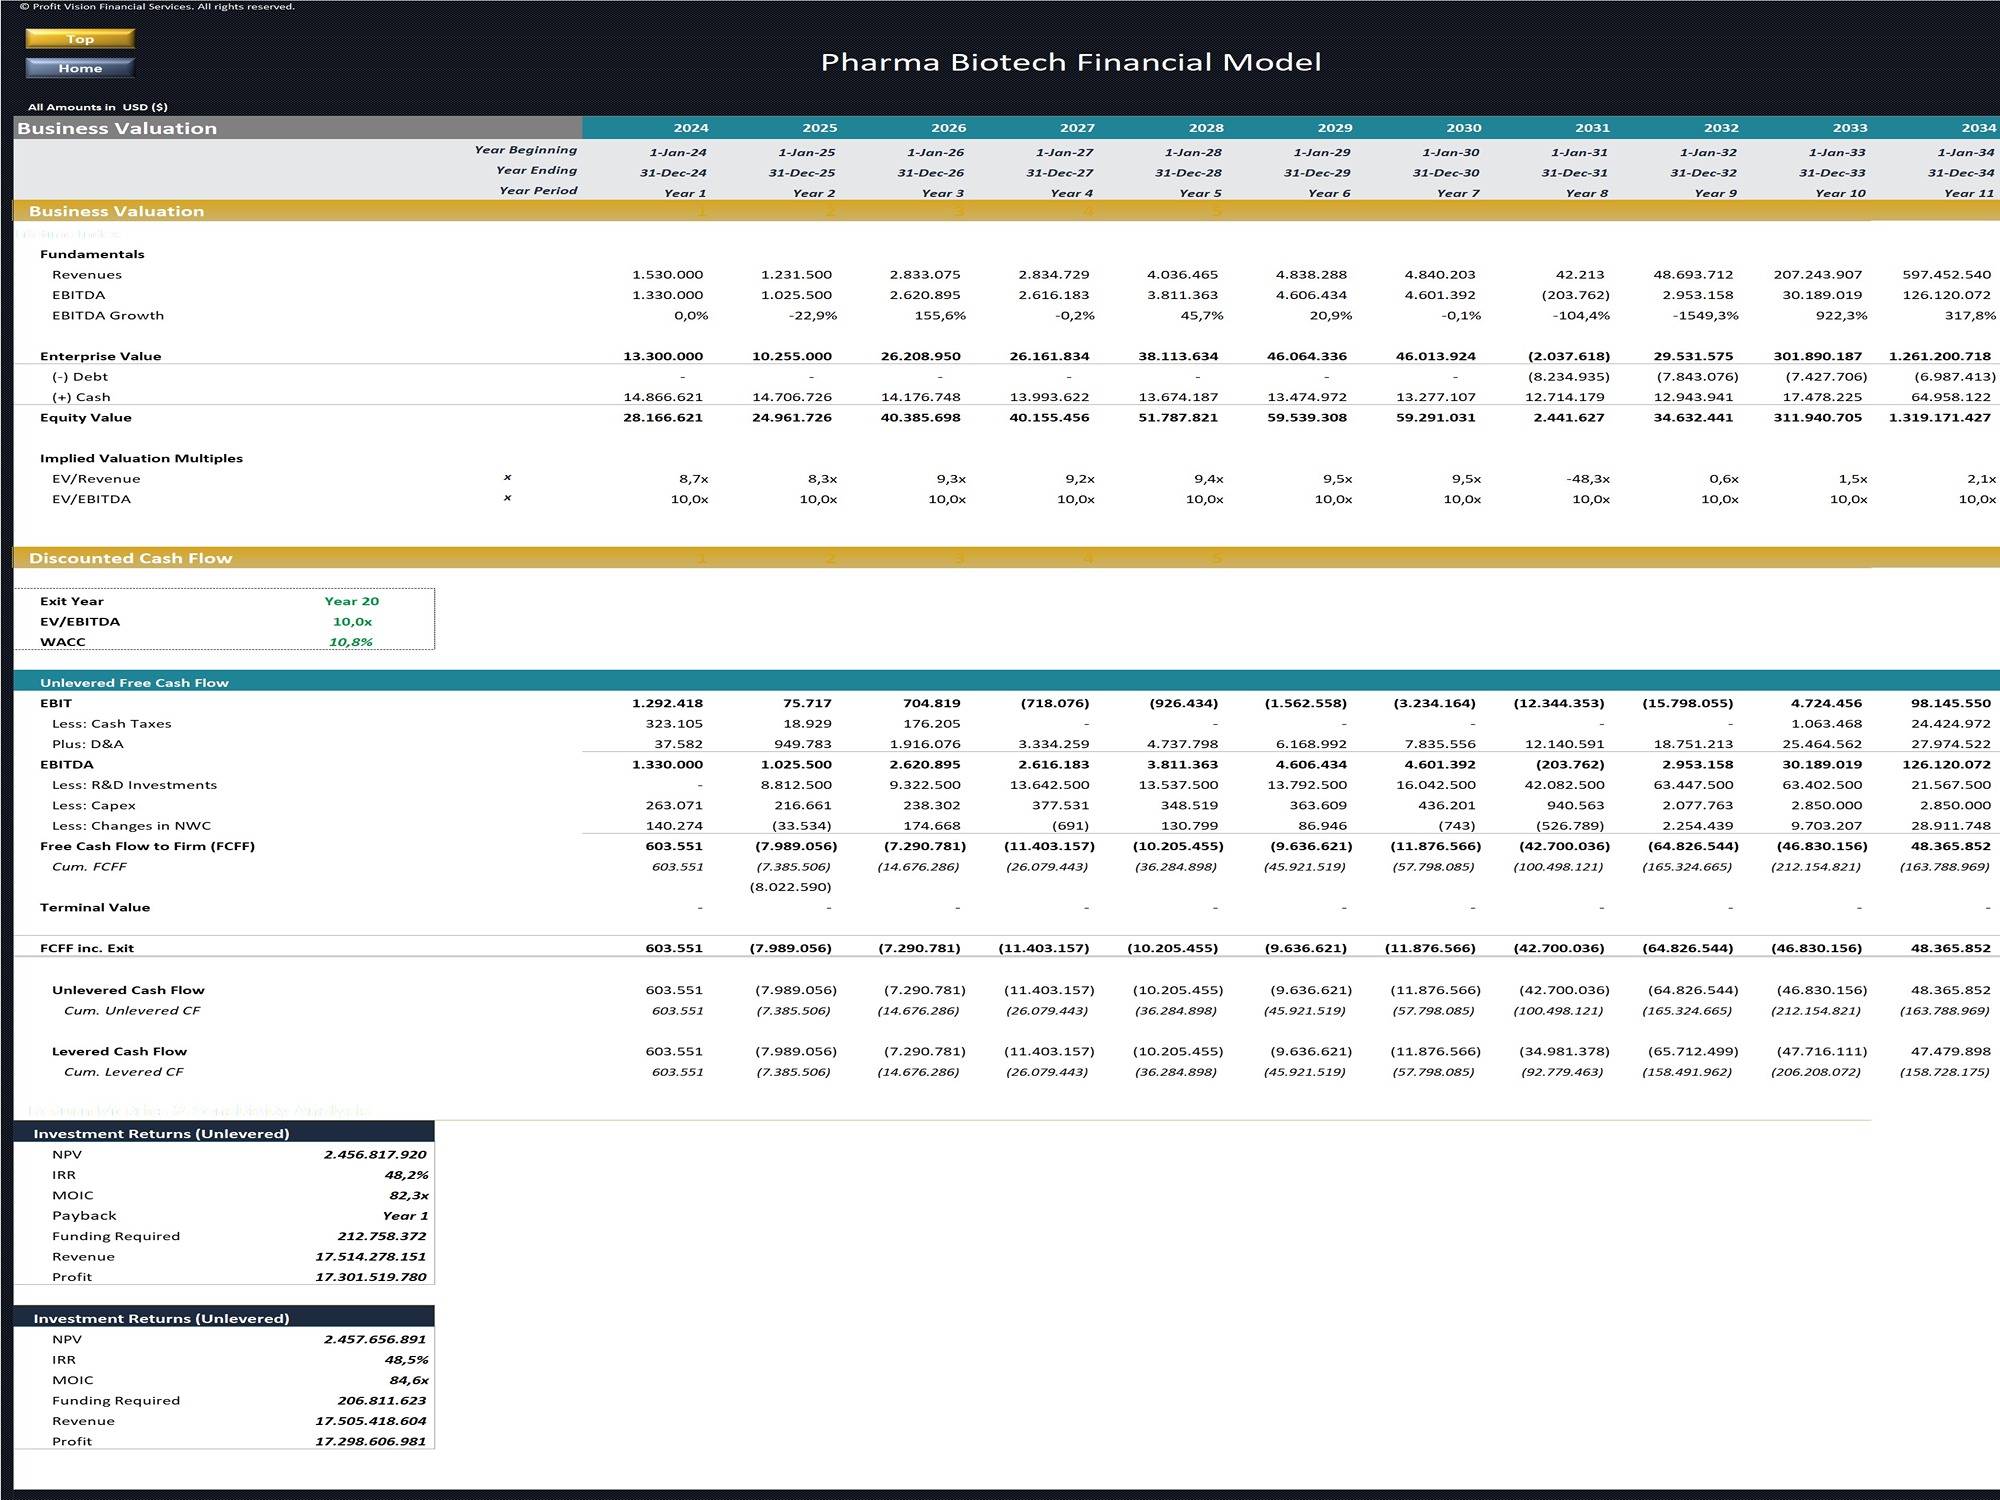2000x1500 pixels.
Task: Click the Terminal Value row label
Action: 95,907
